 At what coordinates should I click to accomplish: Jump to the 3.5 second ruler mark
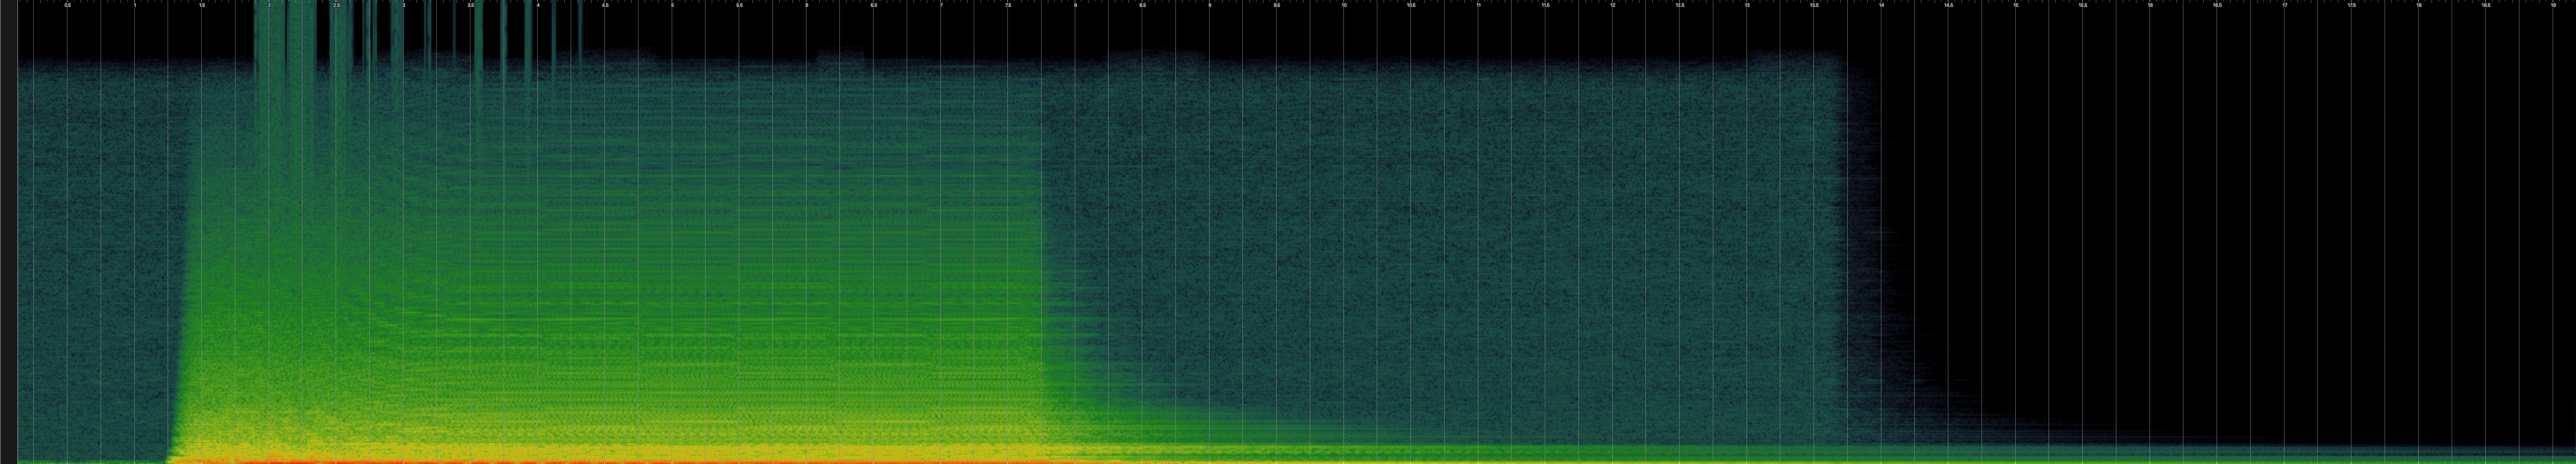pos(471,5)
